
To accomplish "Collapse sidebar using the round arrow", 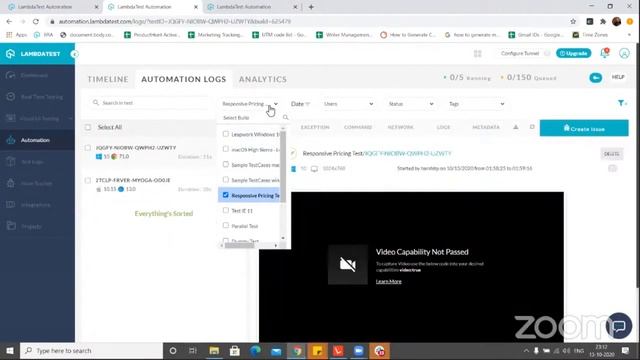I will coord(74,54).
